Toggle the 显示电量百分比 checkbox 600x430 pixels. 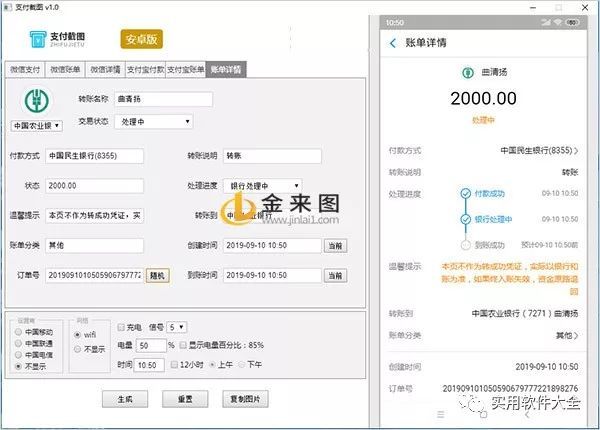[183, 345]
